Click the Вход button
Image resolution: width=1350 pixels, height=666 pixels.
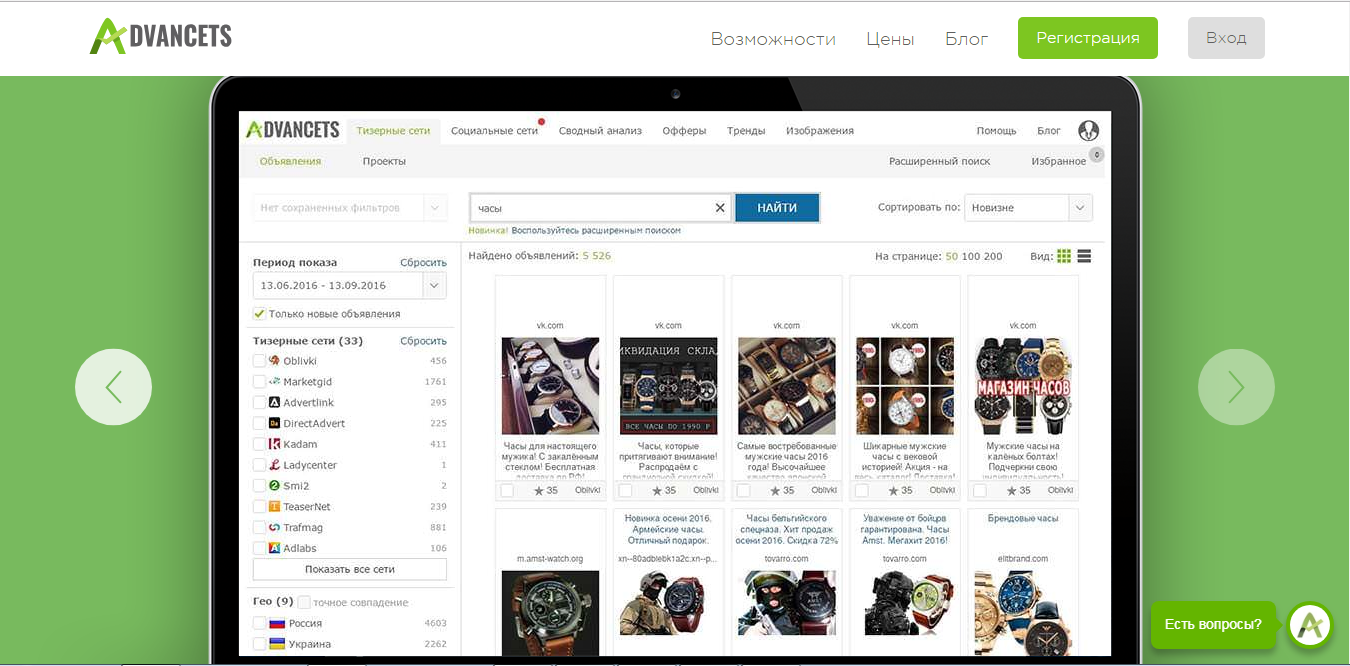[1226, 38]
